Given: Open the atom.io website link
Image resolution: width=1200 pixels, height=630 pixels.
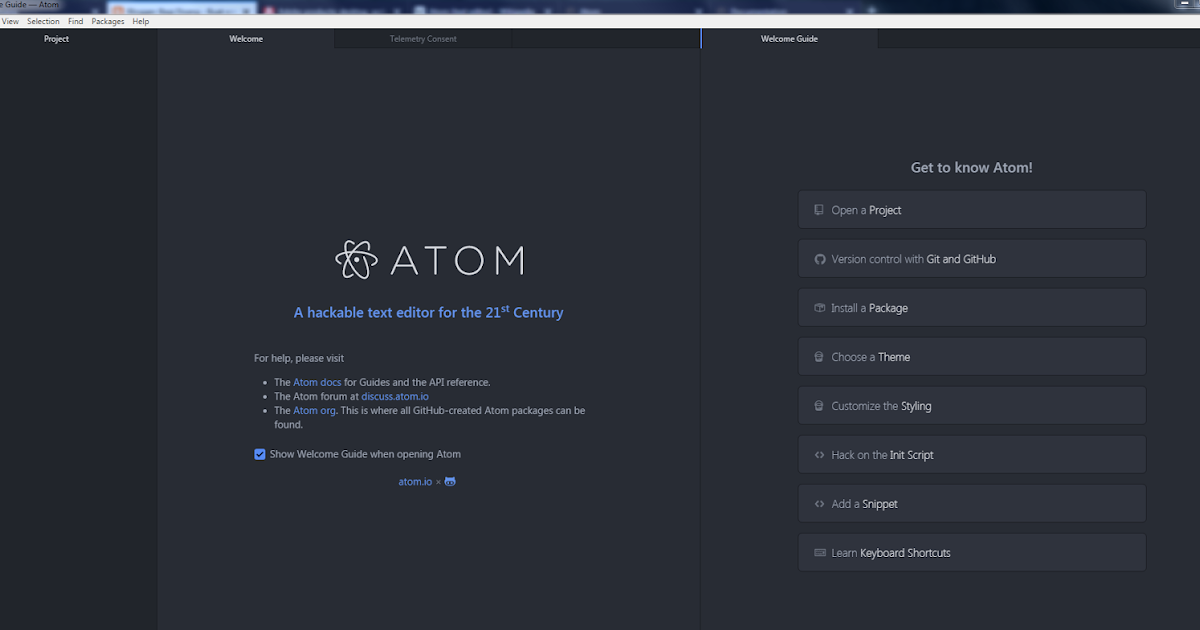Looking at the screenshot, I should coord(415,481).
